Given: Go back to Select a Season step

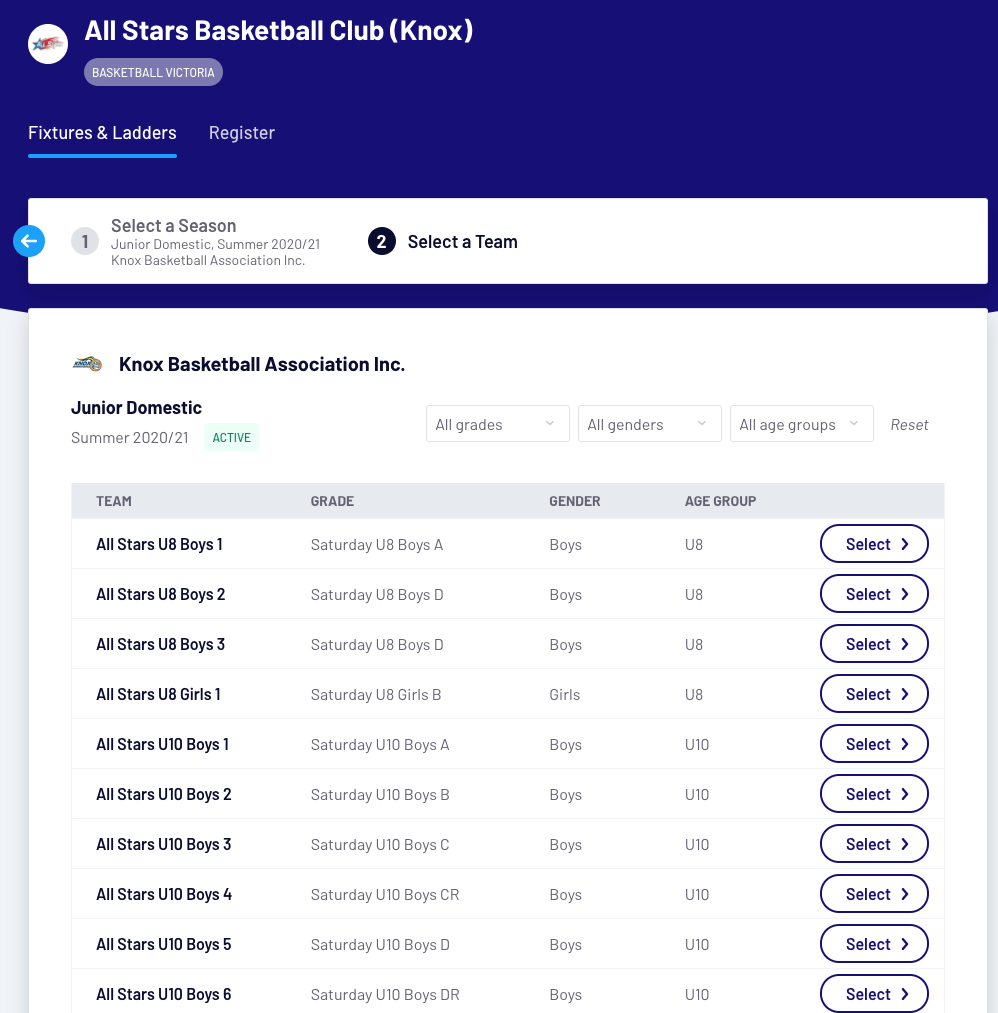Looking at the screenshot, I should [174, 226].
